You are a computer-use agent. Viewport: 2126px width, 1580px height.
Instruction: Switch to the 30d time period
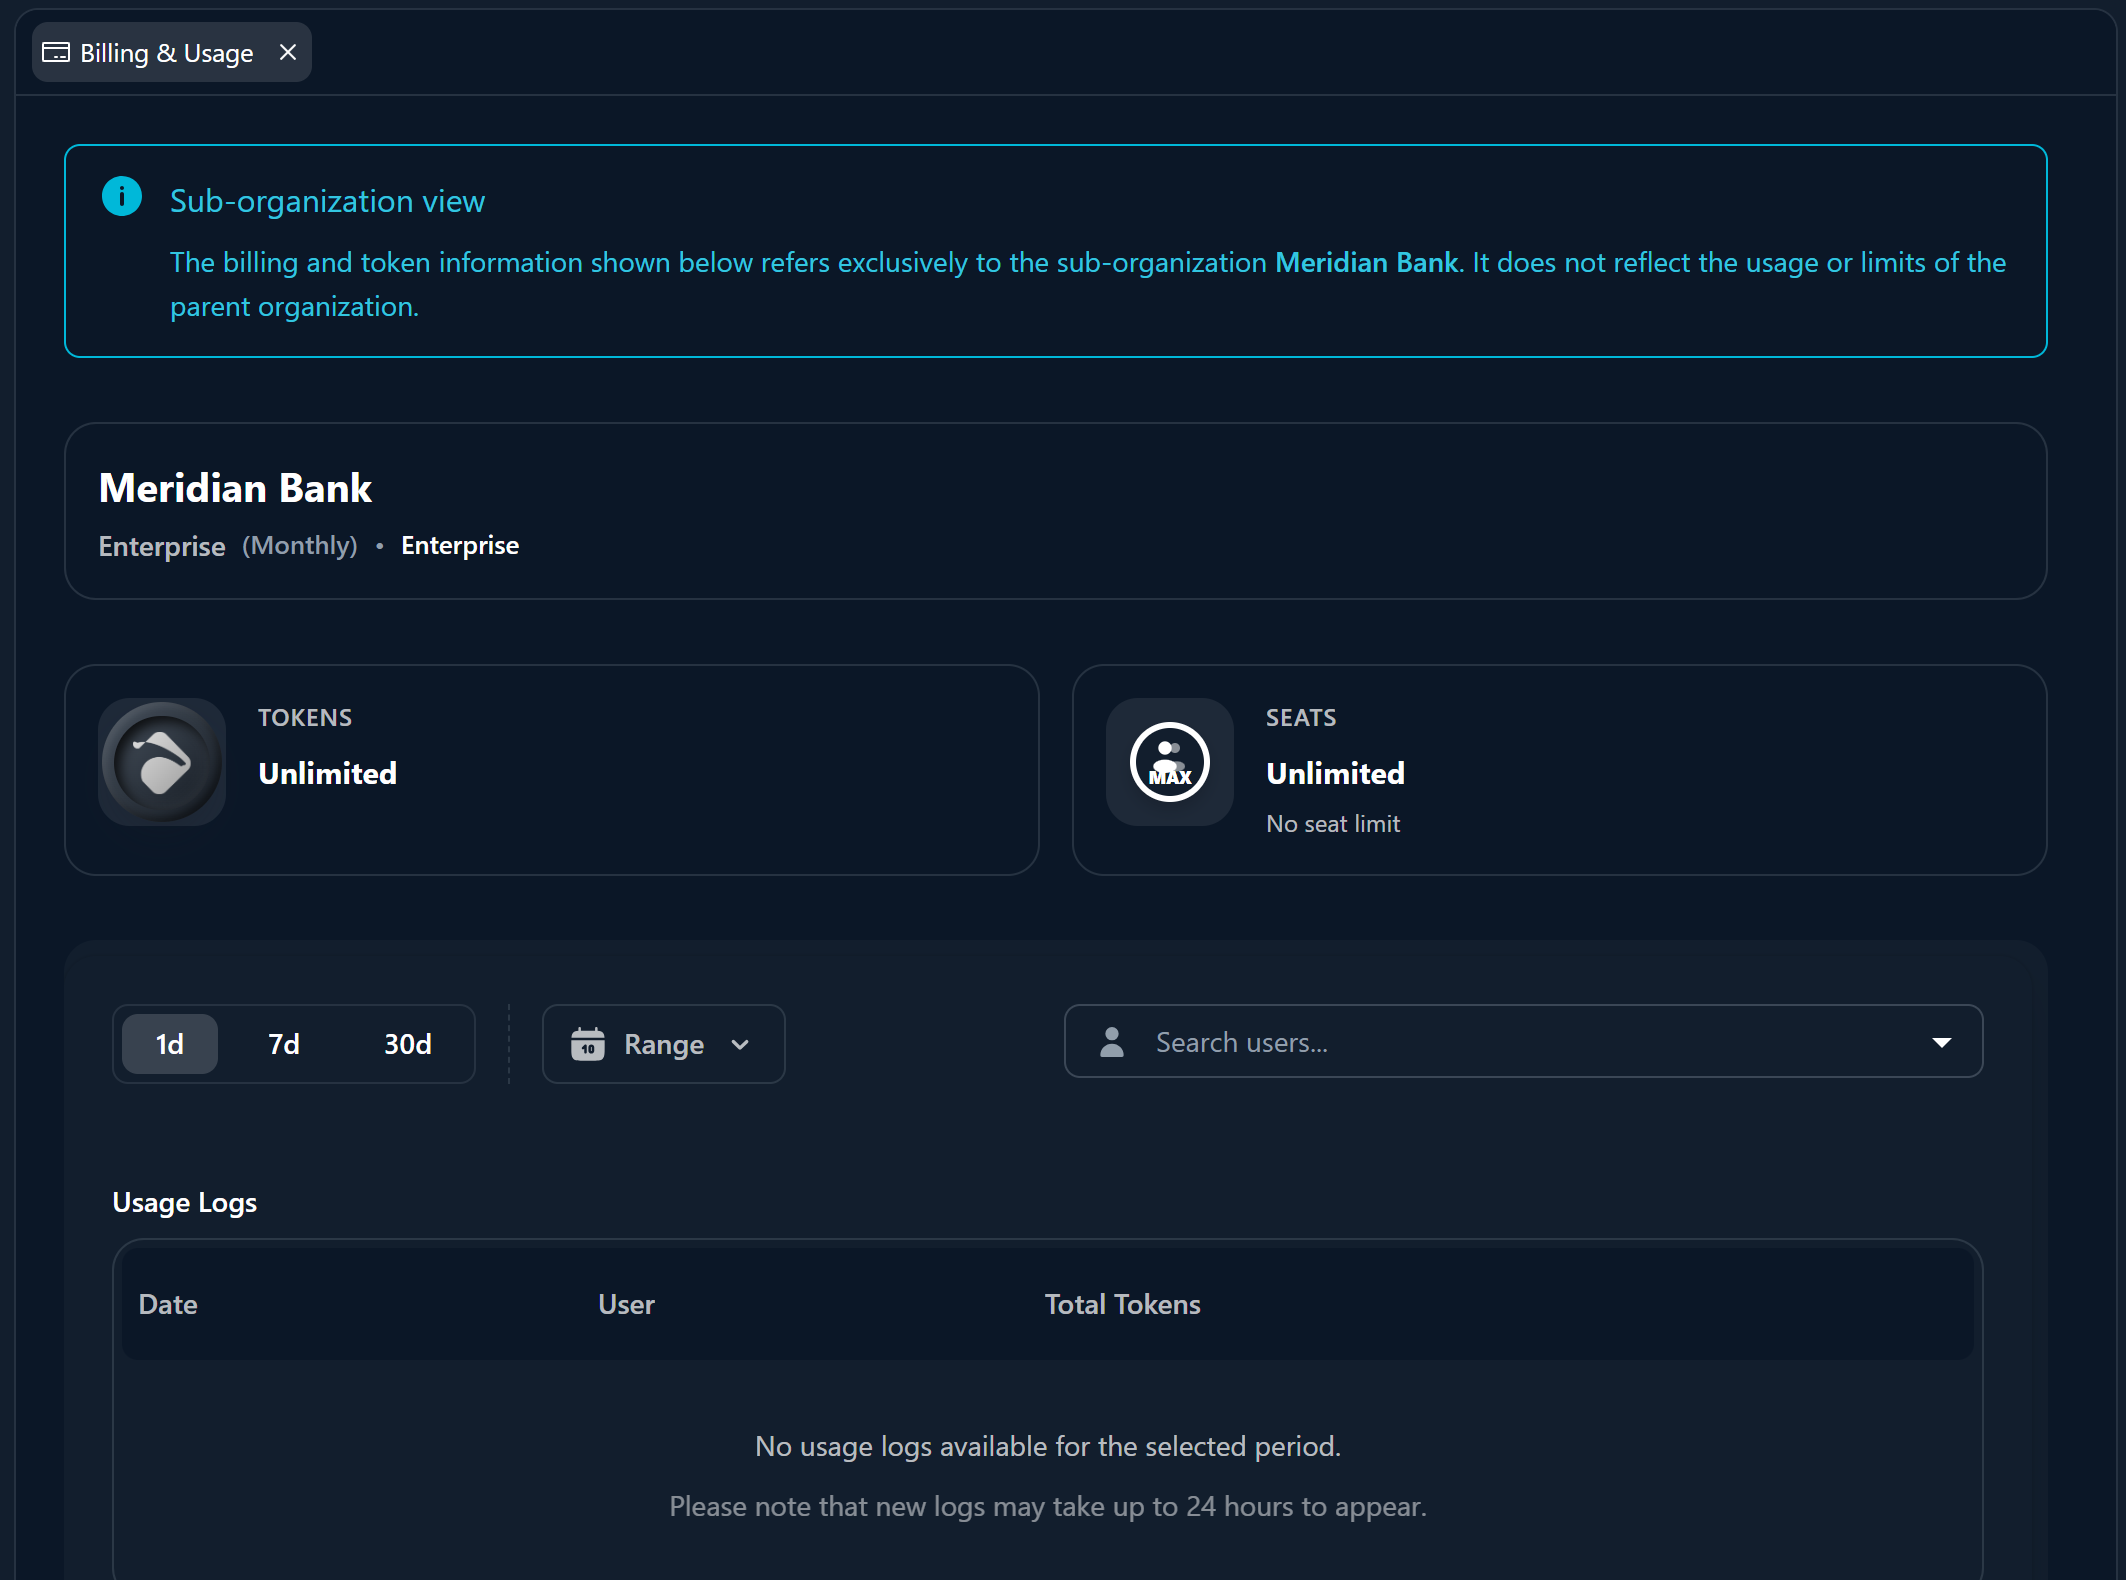(x=408, y=1044)
